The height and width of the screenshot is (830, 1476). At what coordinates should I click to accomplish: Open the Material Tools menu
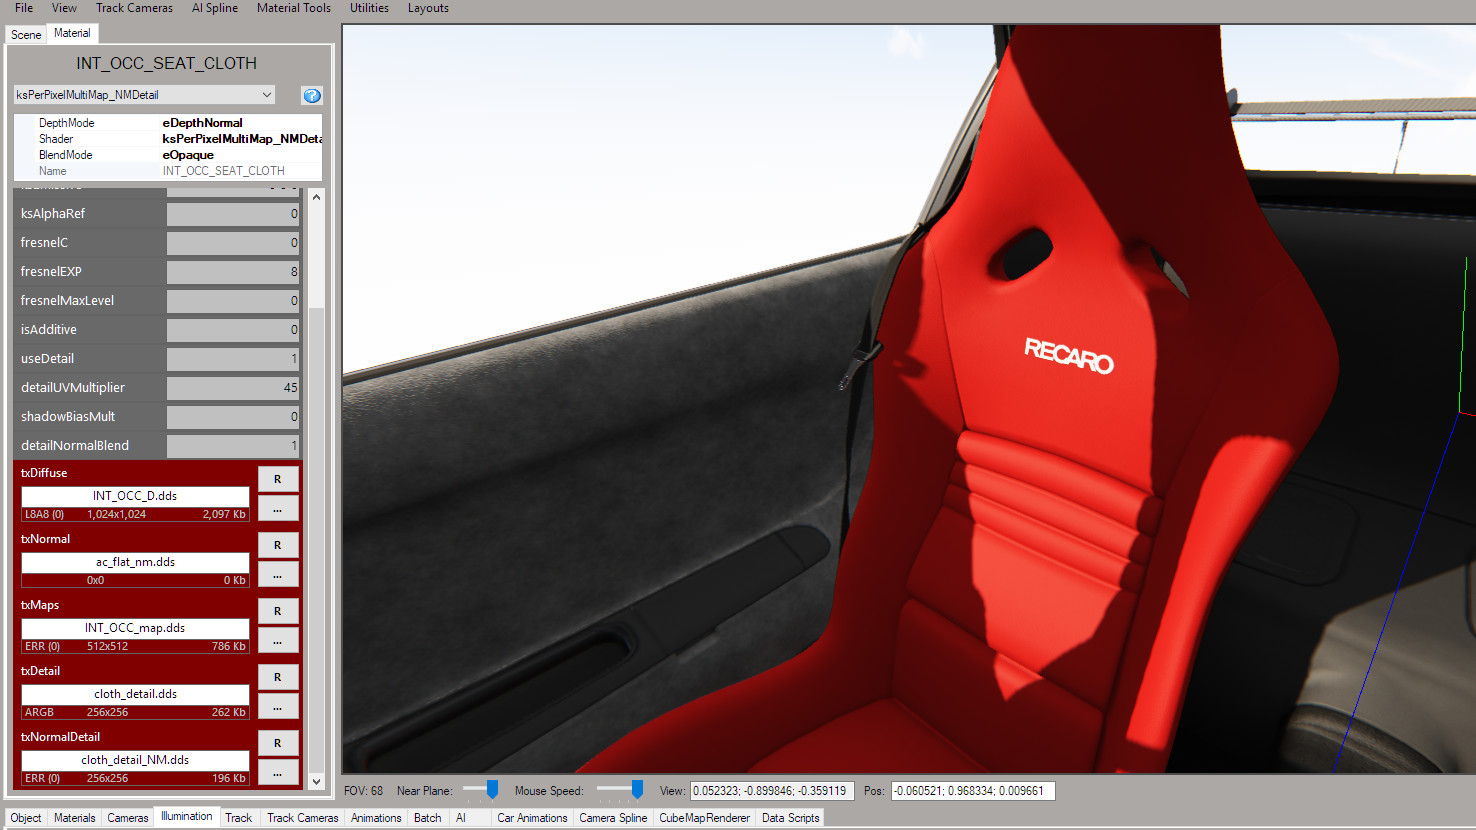[294, 8]
